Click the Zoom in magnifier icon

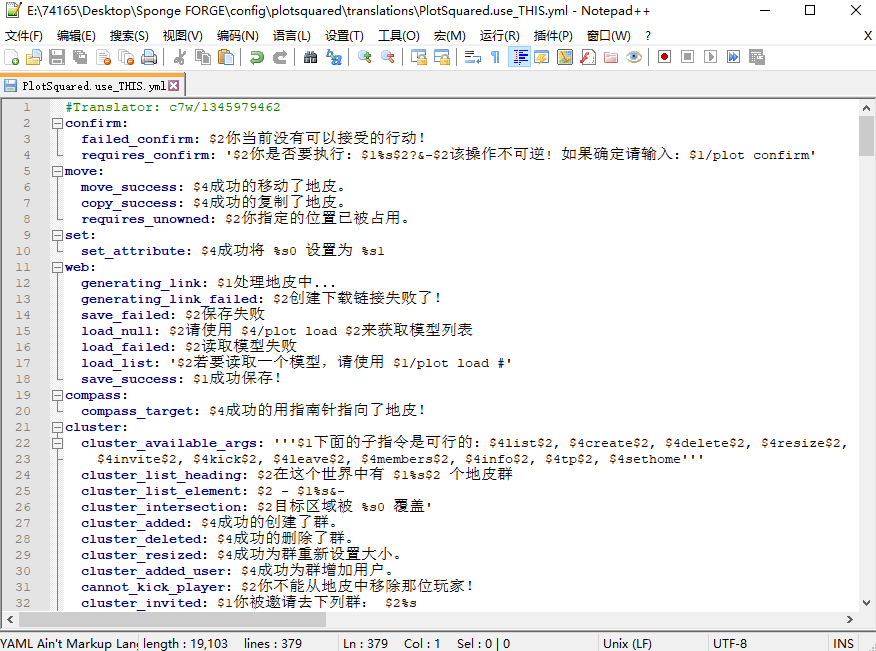[x=365, y=57]
